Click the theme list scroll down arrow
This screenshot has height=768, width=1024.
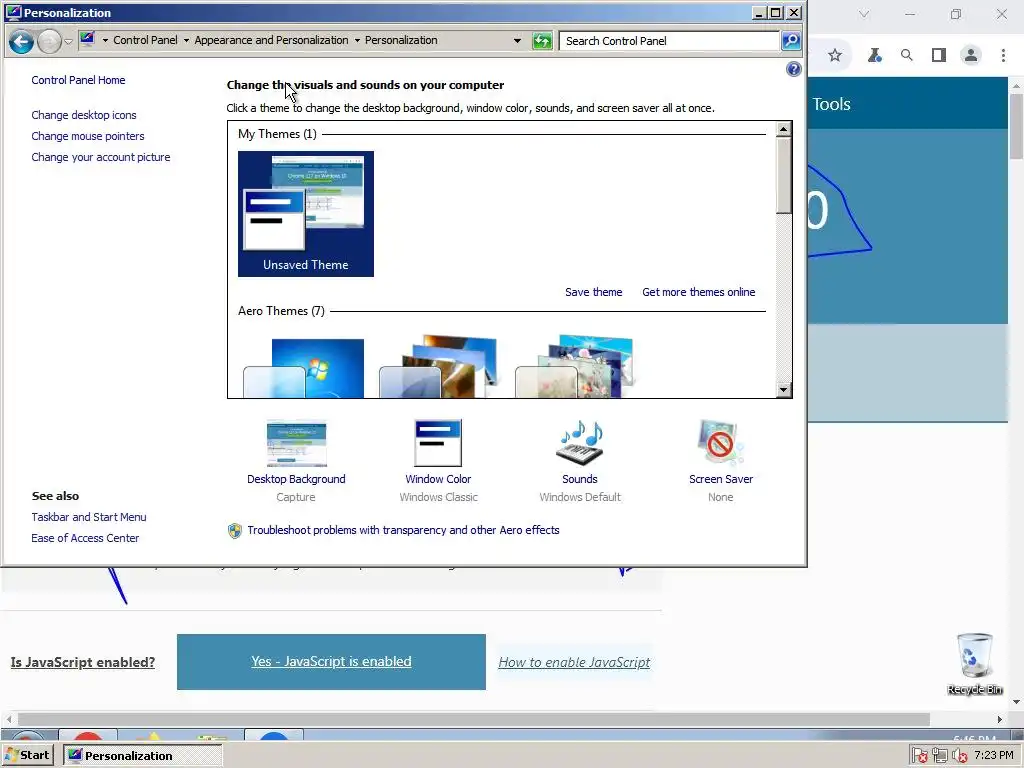[784, 390]
